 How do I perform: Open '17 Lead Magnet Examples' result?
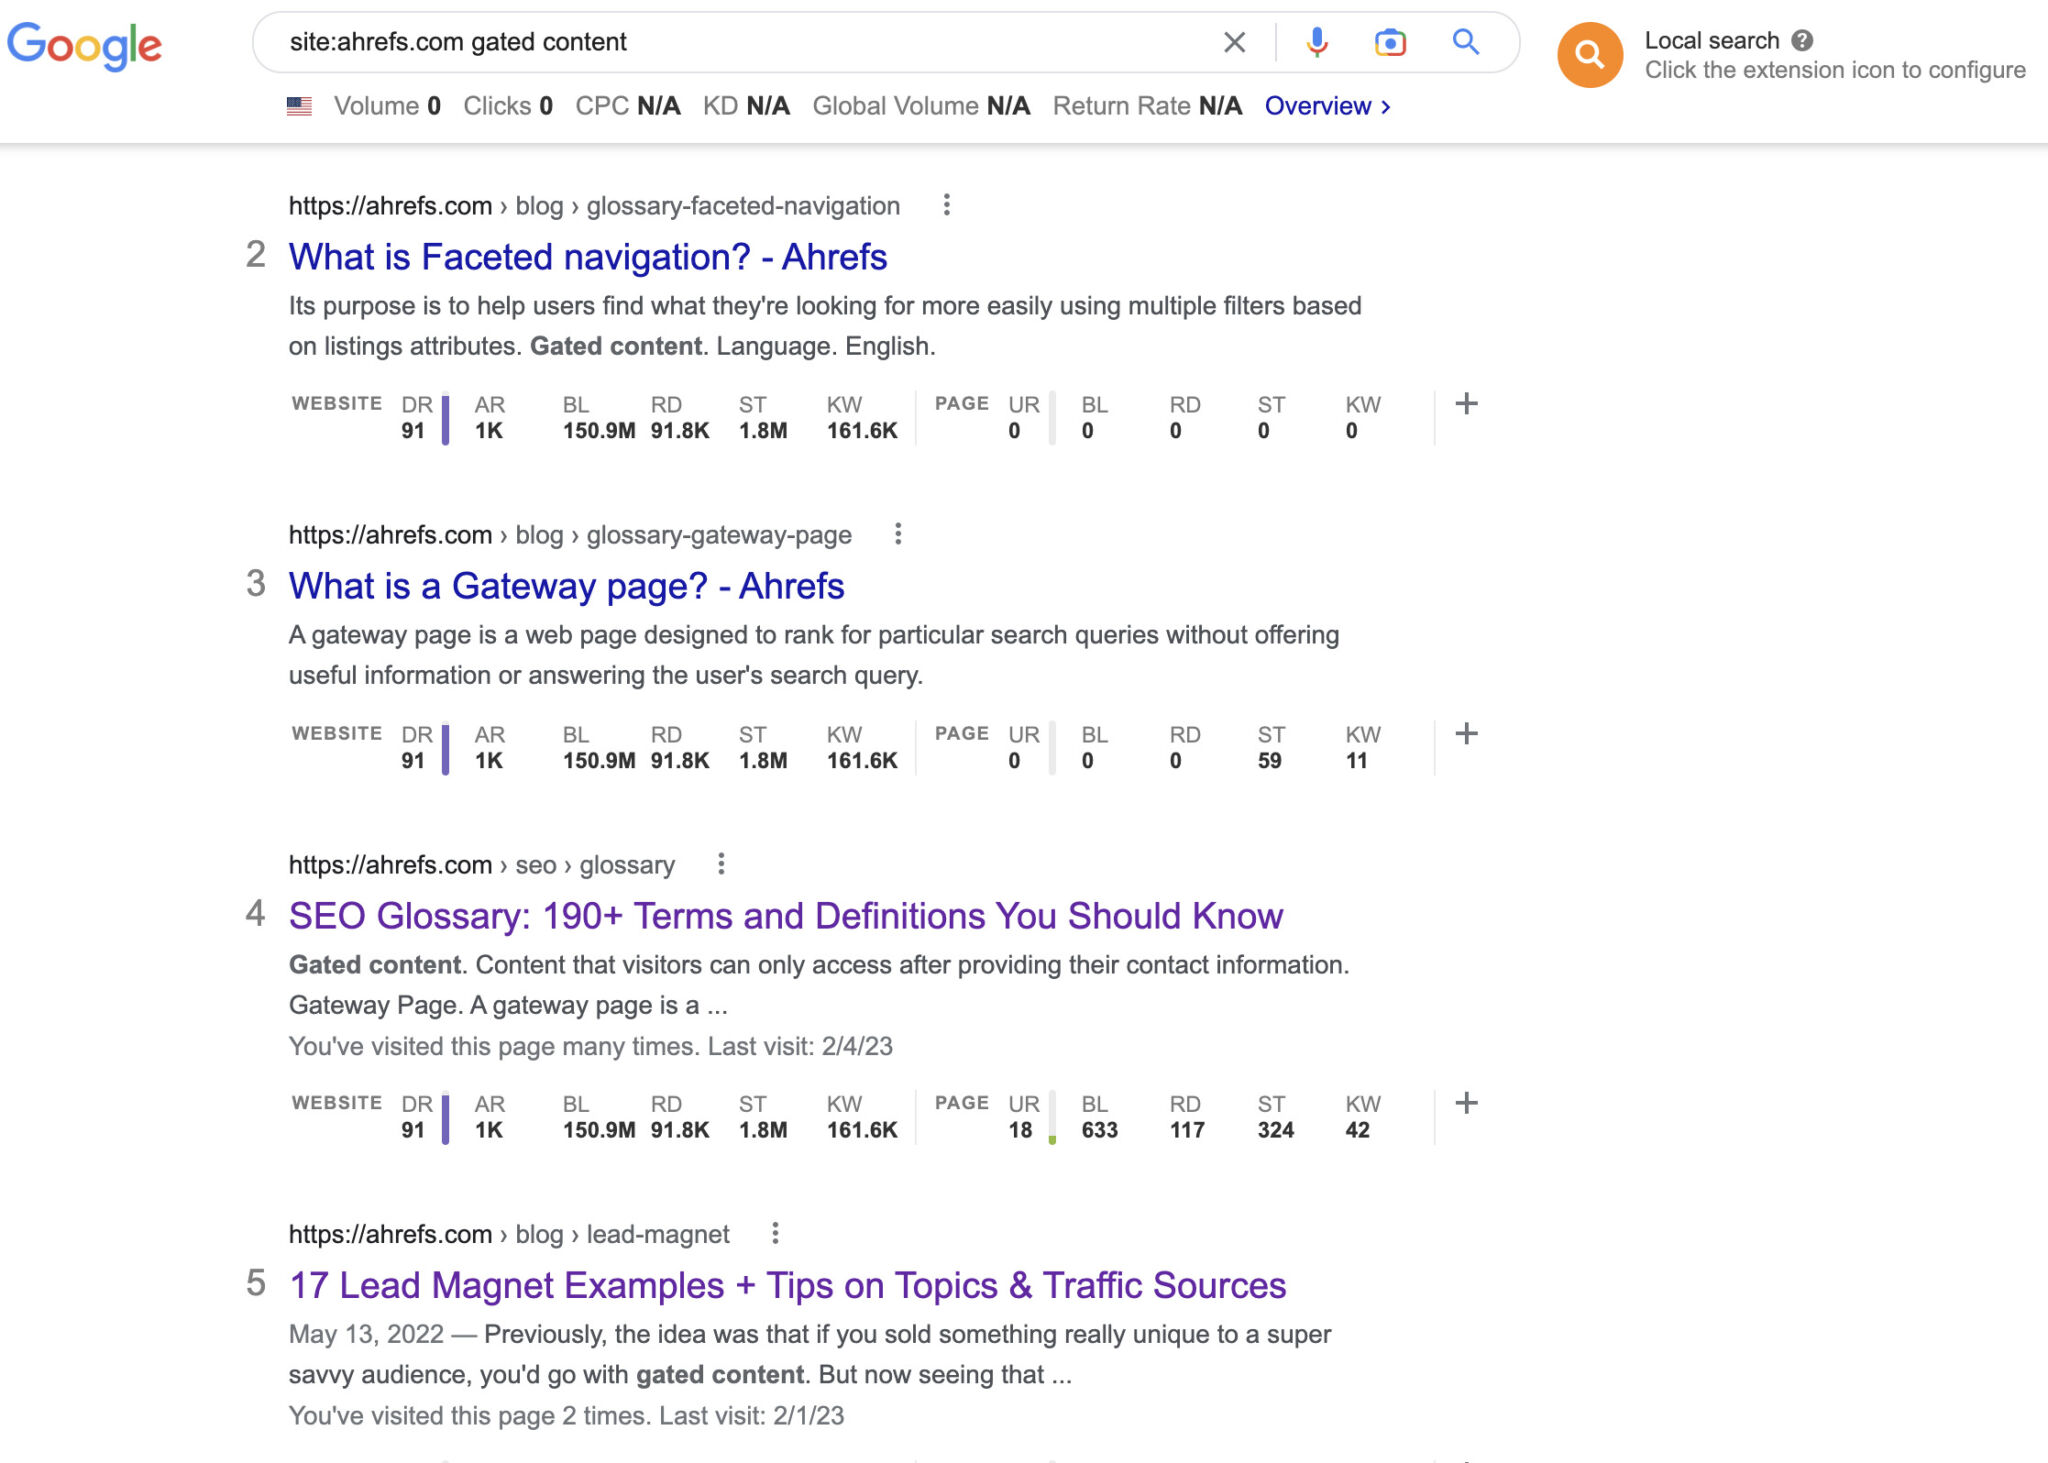(787, 1285)
